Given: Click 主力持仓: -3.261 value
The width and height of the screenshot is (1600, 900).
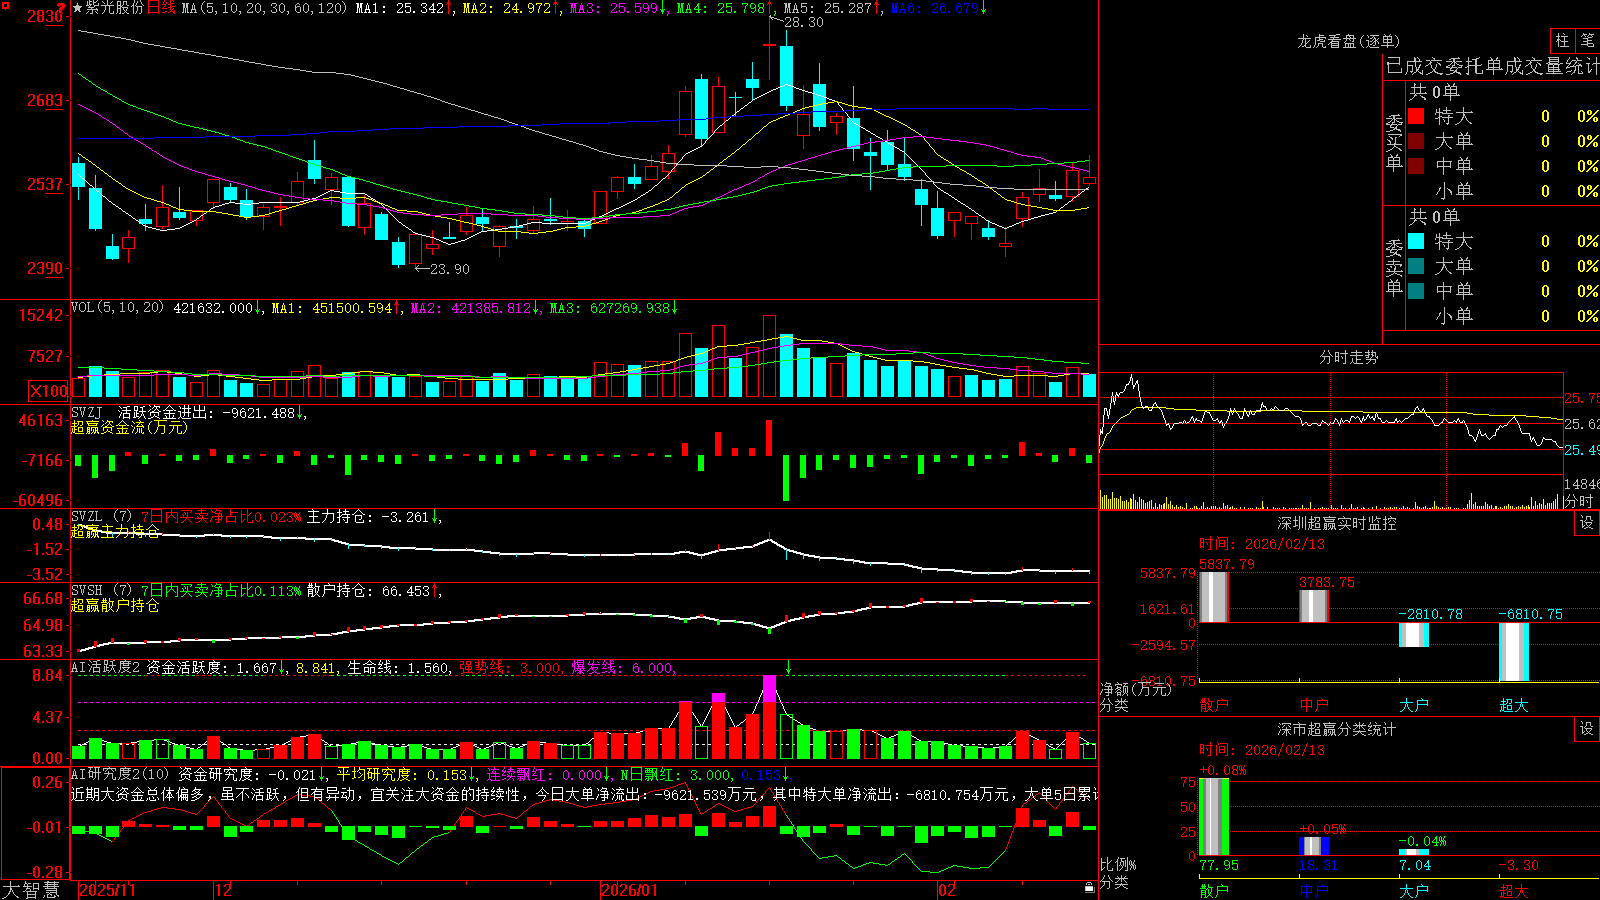Looking at the screenshot, I should point(368,517).
